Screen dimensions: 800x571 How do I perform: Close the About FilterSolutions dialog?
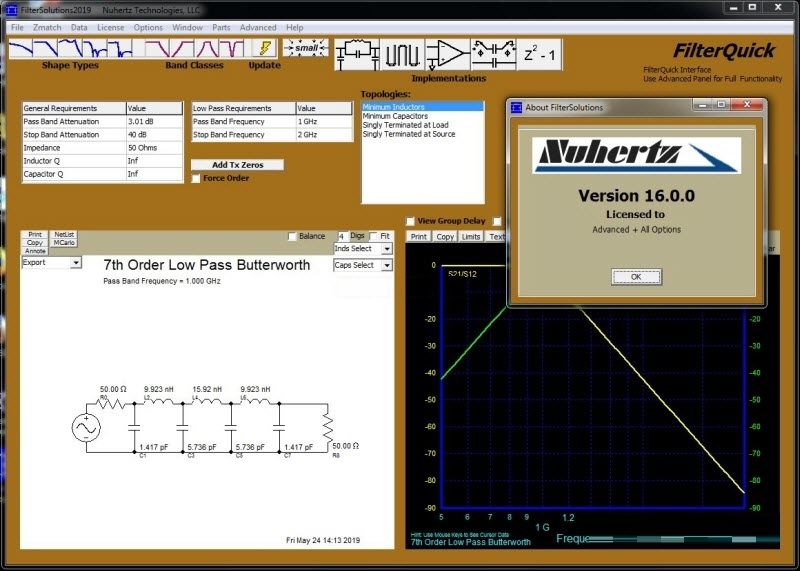[x=747, y=105]
